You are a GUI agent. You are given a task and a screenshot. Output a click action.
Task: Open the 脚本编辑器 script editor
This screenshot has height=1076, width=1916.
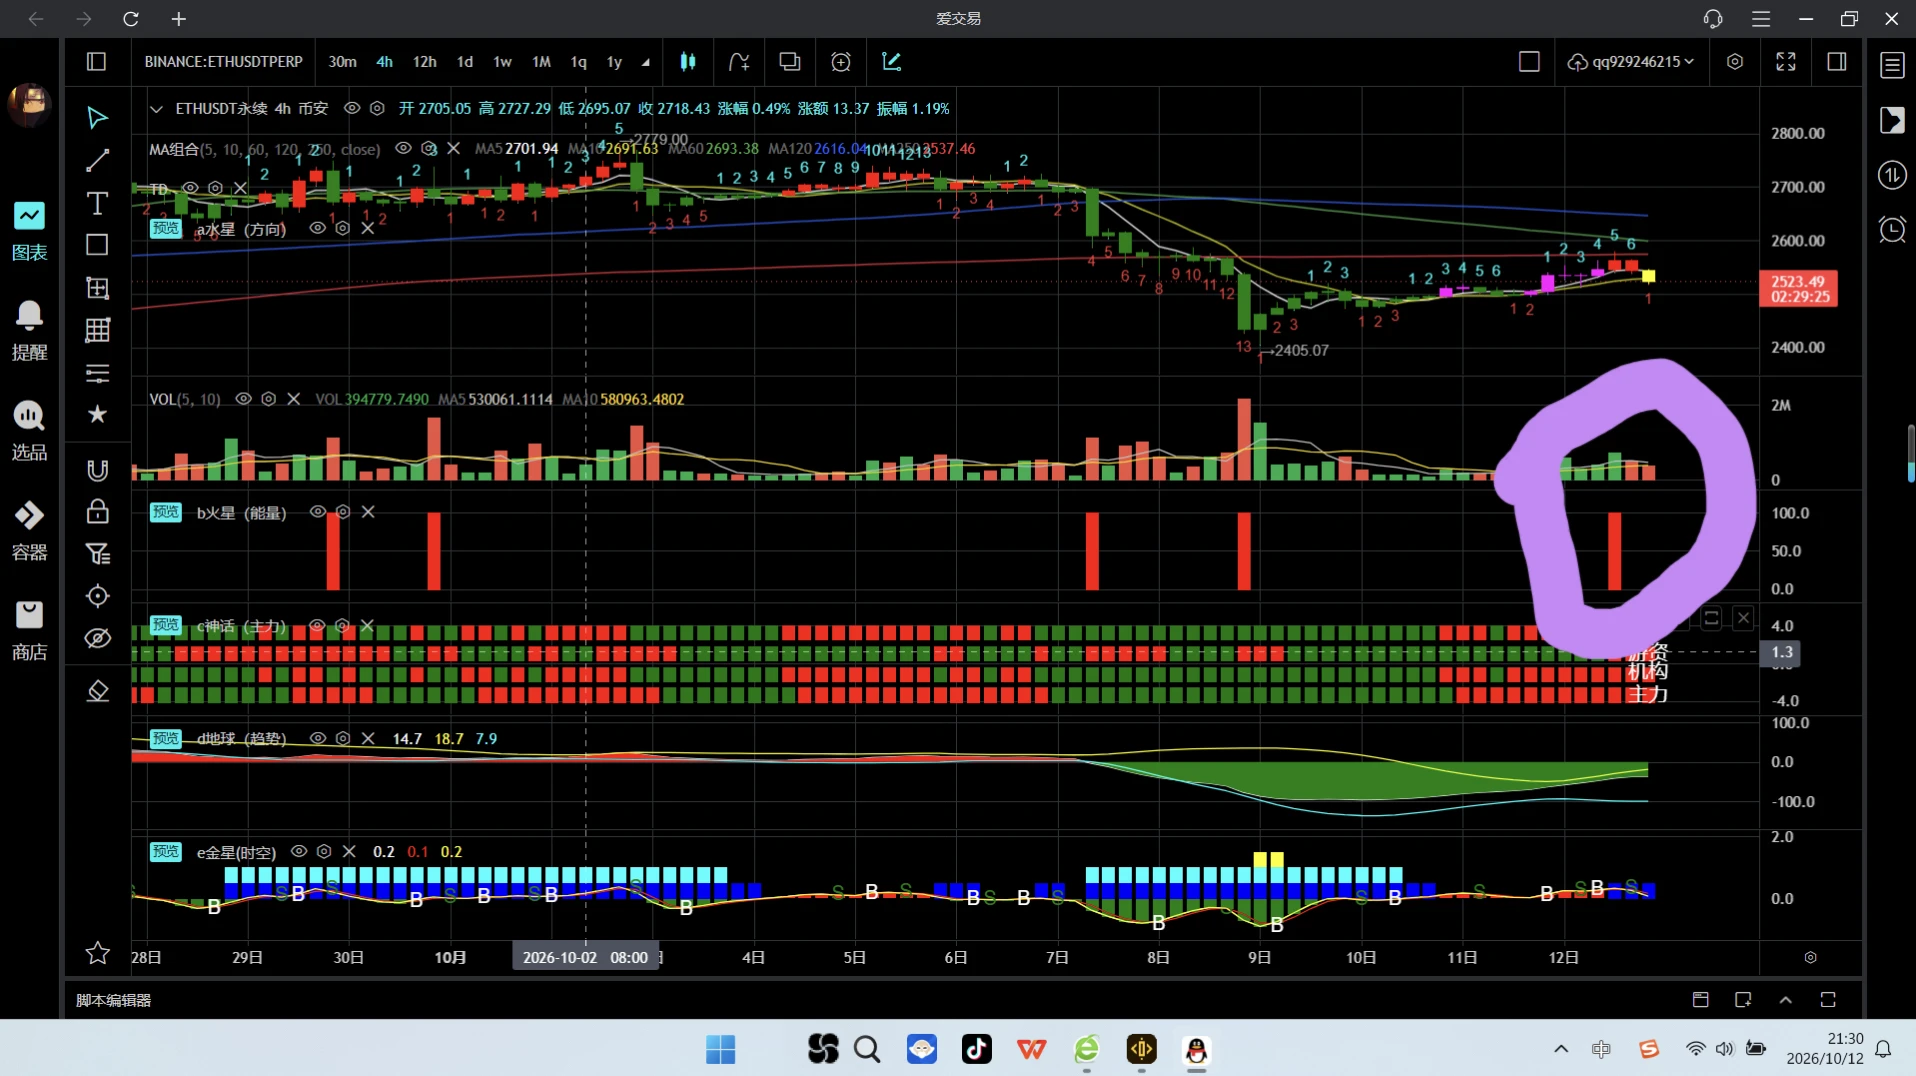[113, 1000]
